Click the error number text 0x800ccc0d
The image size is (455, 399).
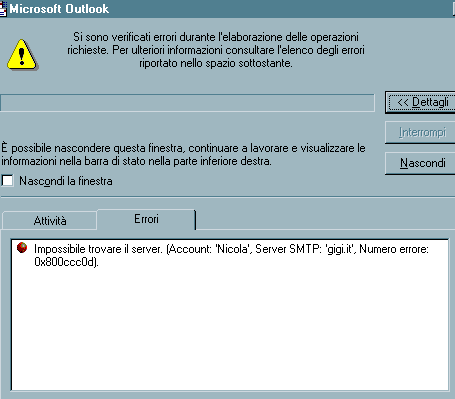tap(65, 262)
